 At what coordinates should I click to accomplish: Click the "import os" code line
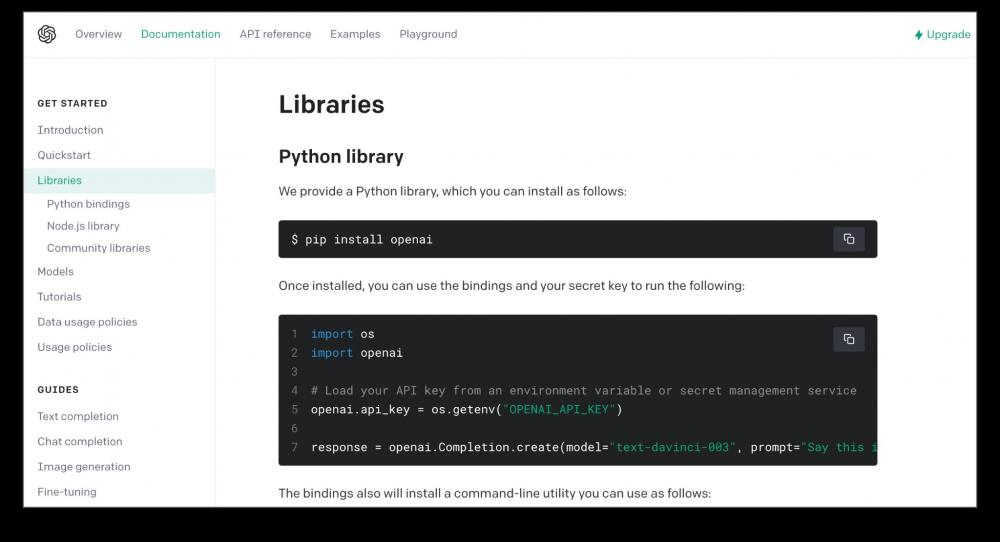point(342,334)
